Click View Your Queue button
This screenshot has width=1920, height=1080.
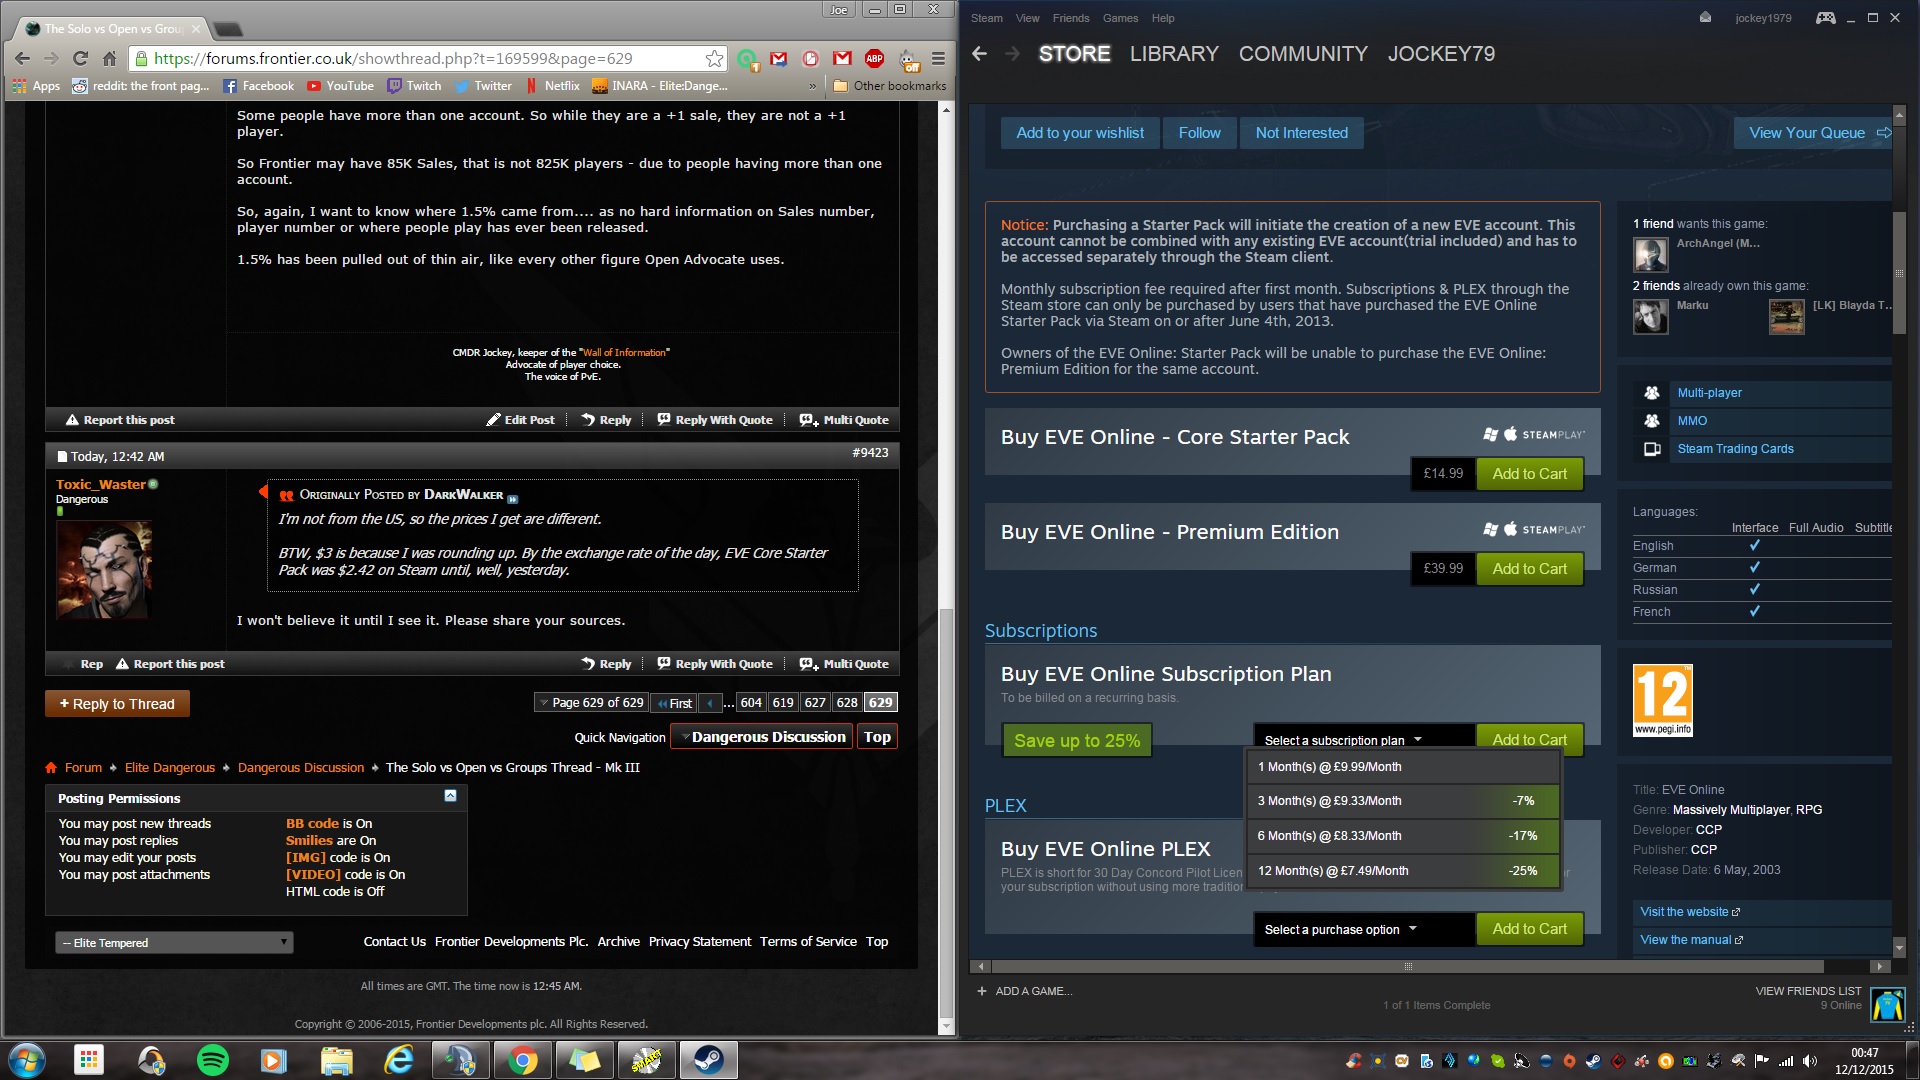[x=1815, y=133]
